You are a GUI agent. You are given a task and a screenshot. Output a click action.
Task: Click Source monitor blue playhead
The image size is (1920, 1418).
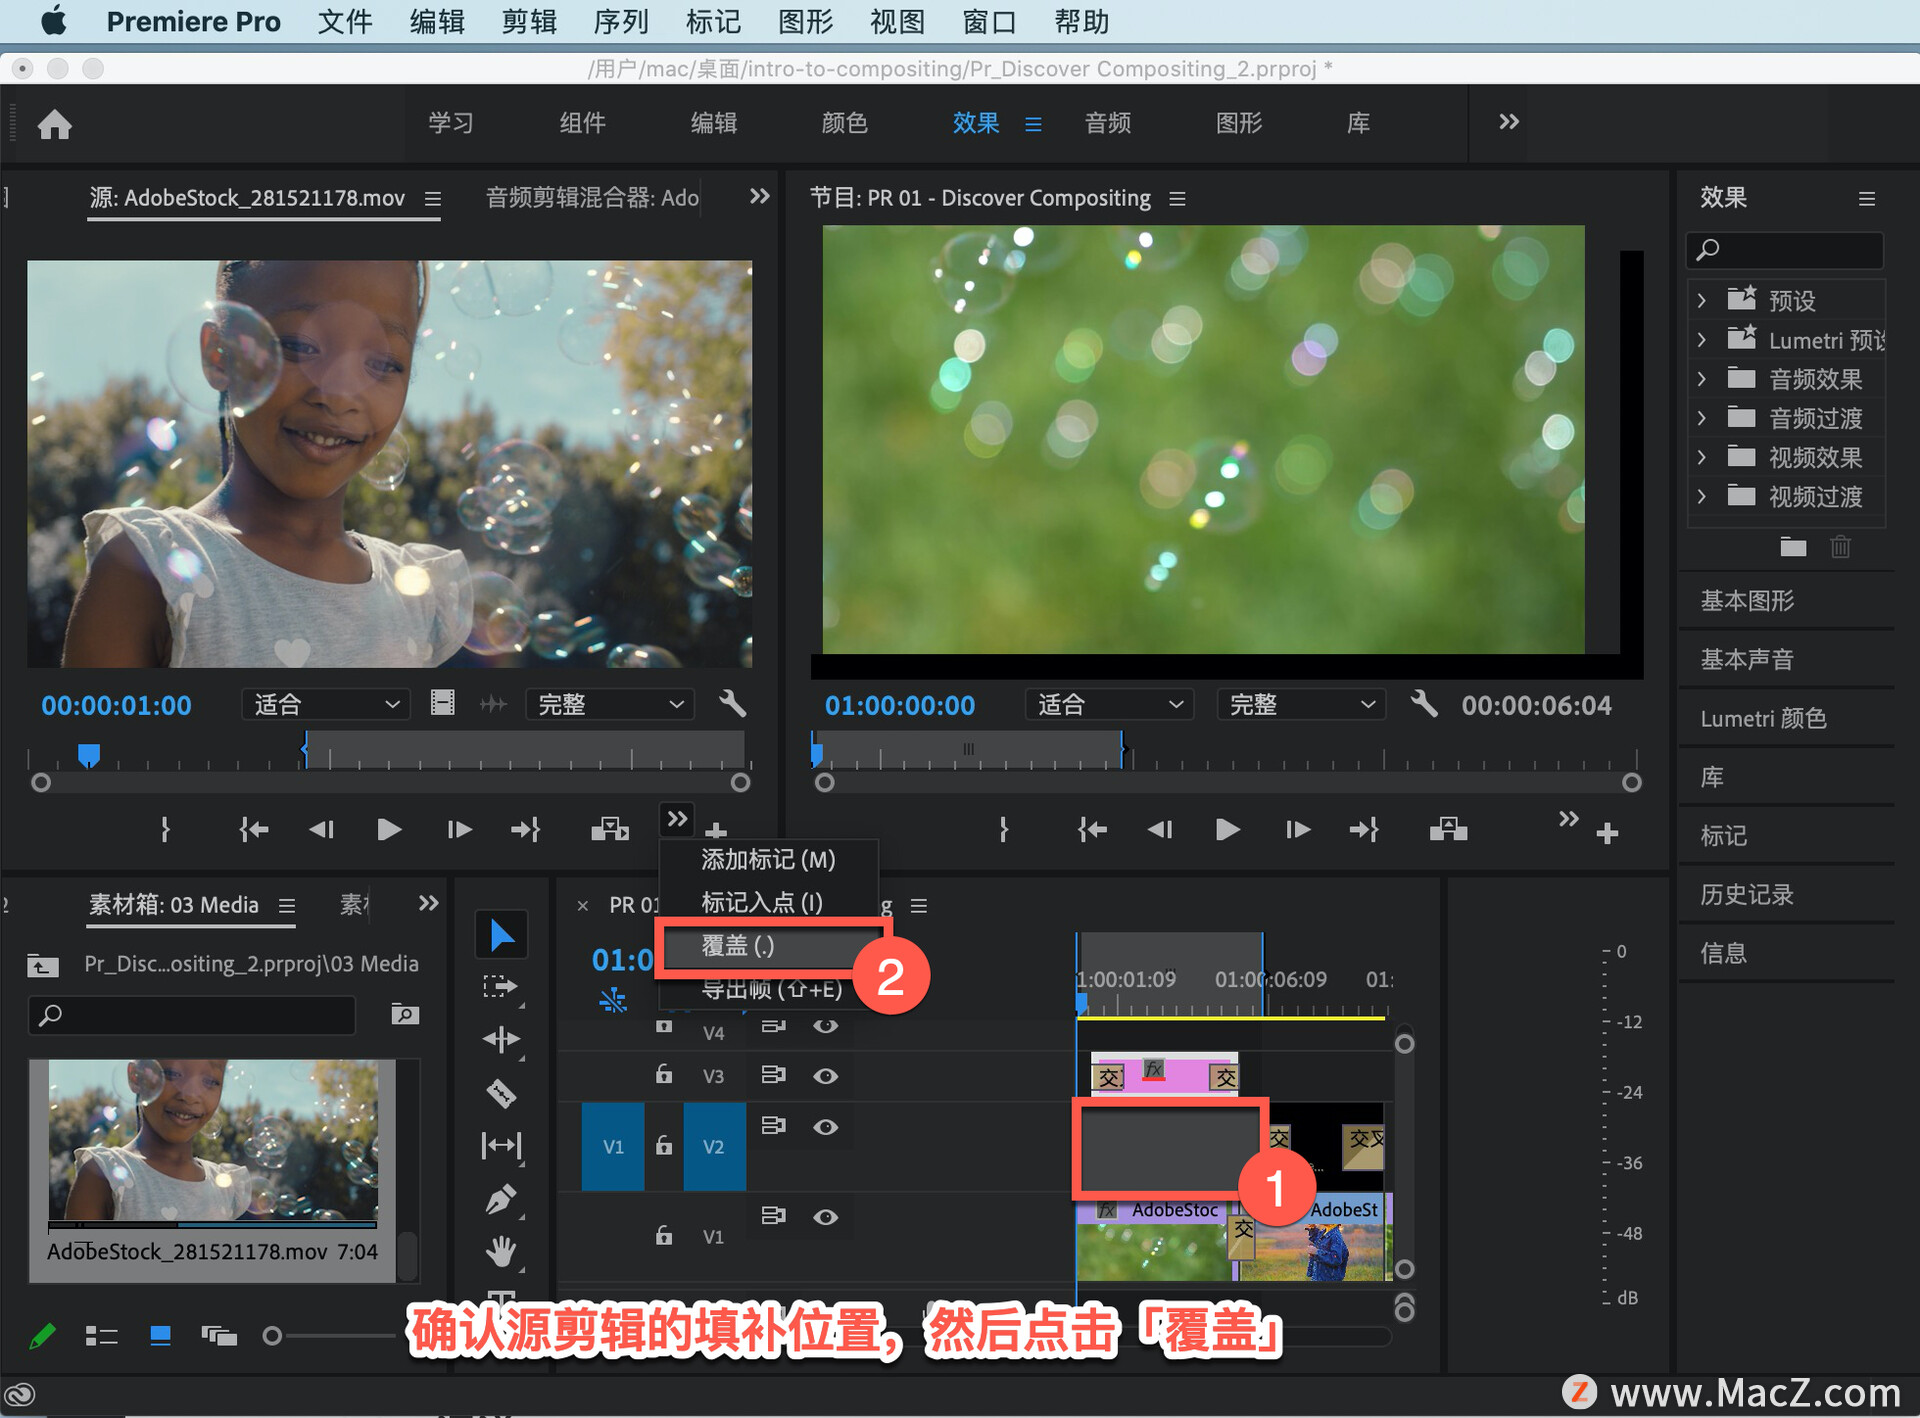[x=89, y=754]
